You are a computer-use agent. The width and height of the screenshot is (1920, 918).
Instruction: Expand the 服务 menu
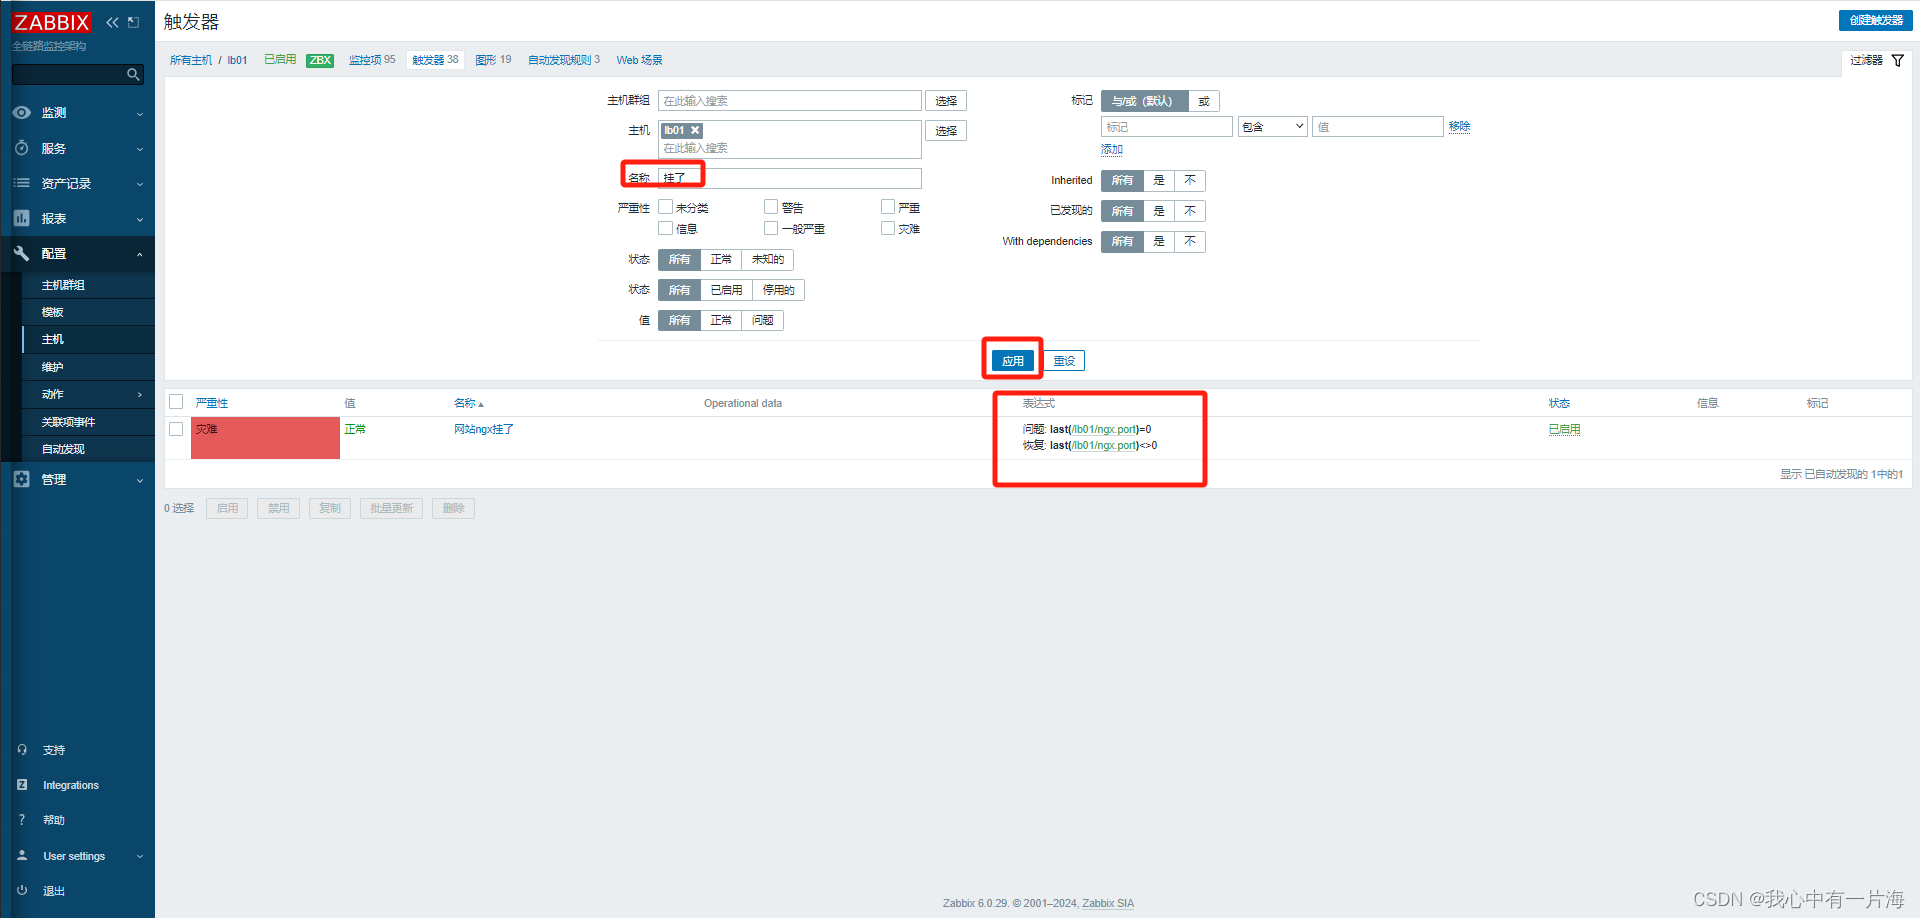[x=139, y=149]
